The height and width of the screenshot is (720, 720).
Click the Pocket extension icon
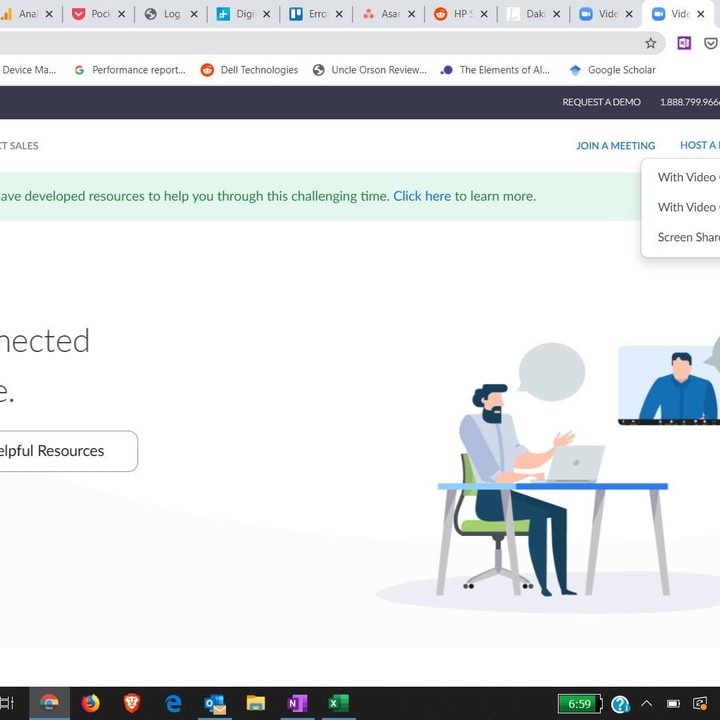pos(711,43)
